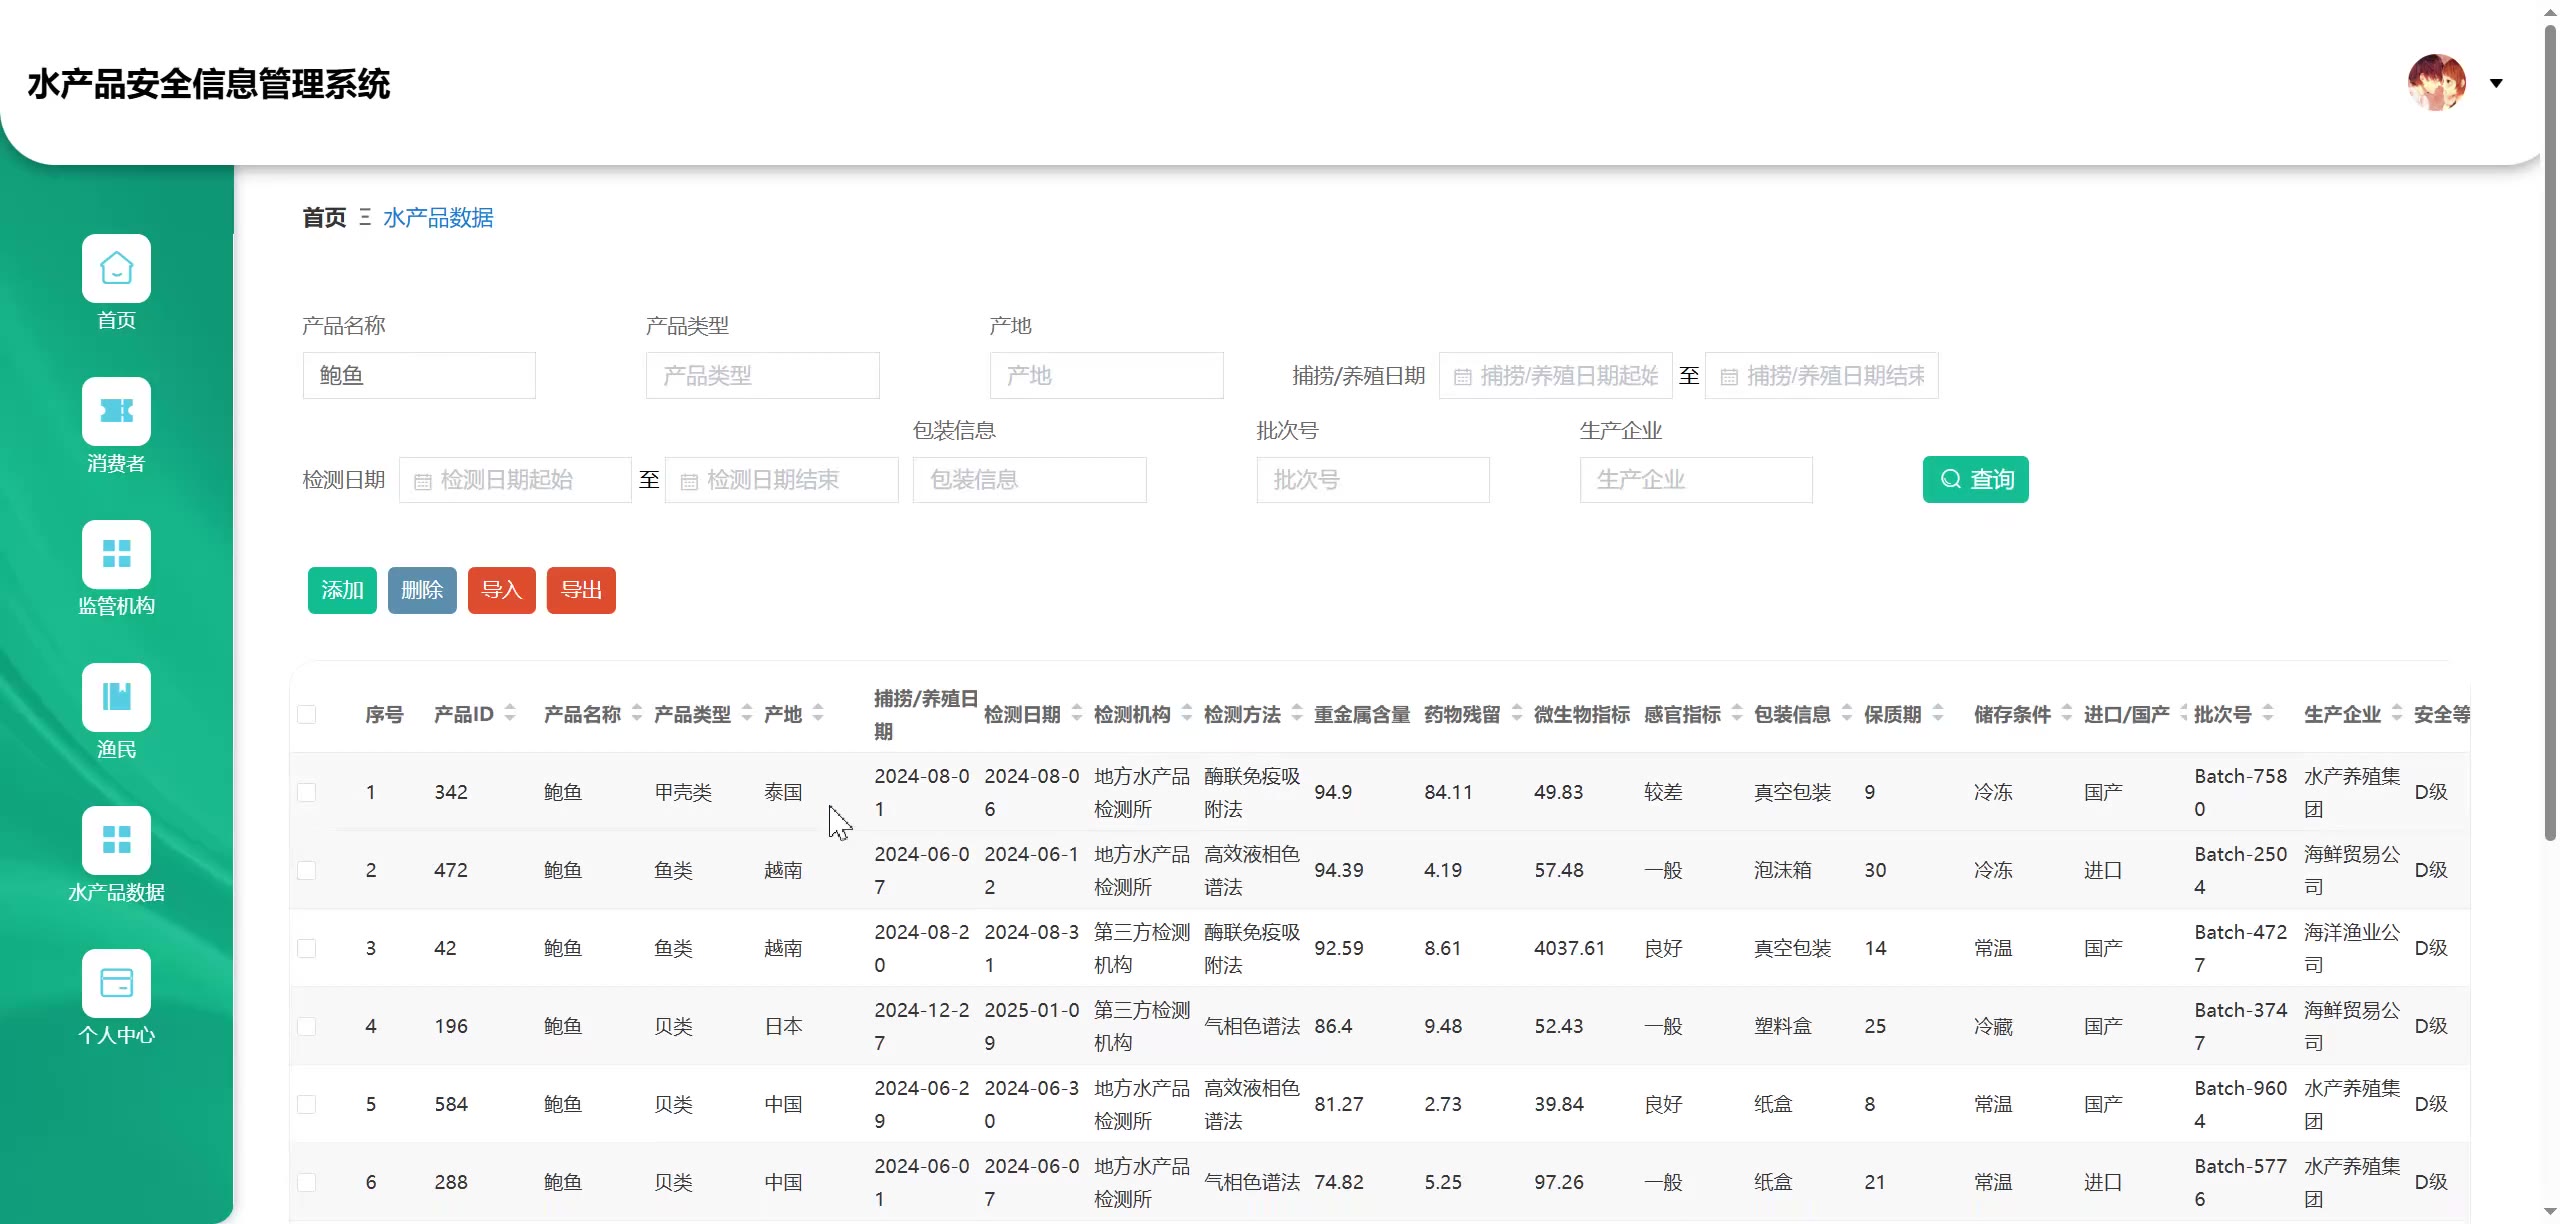2560x1224 pixels.
Task: Check the row with product ID 196
Action: (x=307, y=1026)
